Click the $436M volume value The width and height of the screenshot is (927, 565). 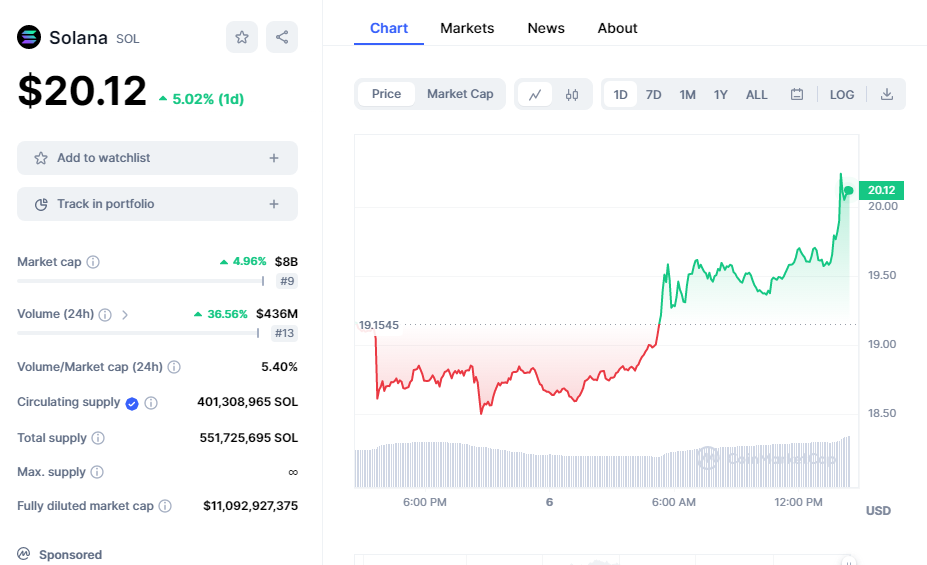277,314
